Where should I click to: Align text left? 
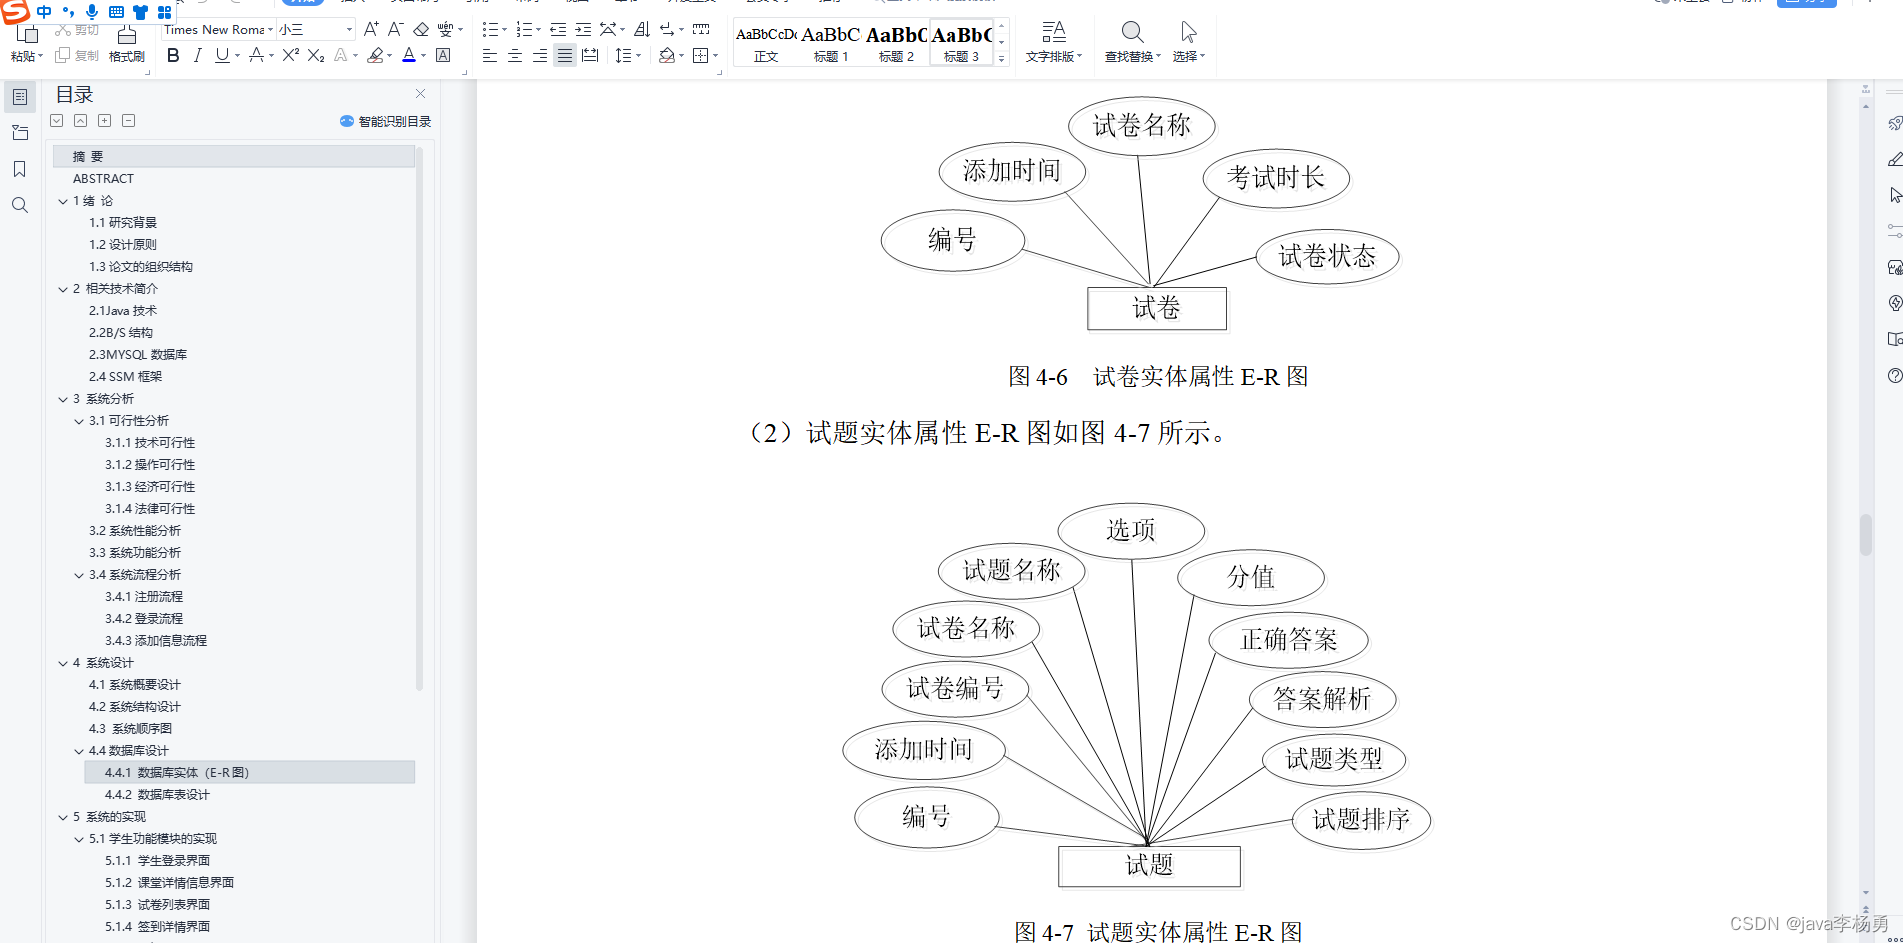pyautogui.click(x=490, y=56)
